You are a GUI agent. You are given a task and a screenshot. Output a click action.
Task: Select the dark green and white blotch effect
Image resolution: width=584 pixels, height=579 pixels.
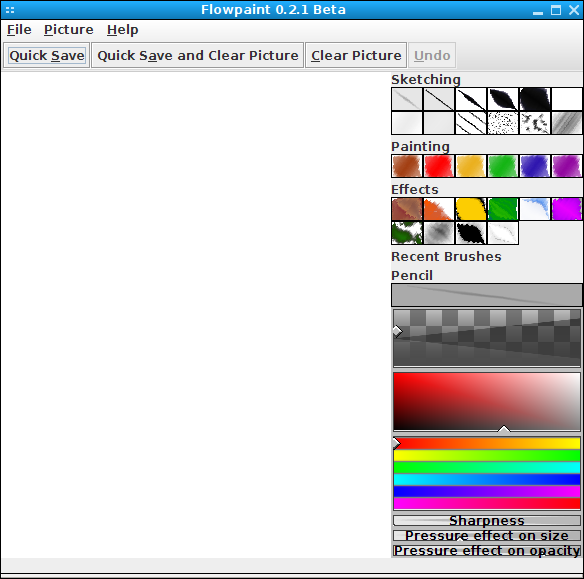[407, 233]
